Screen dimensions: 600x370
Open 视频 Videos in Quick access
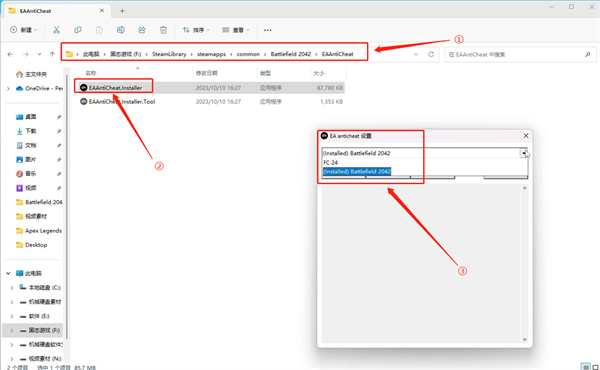27,187
